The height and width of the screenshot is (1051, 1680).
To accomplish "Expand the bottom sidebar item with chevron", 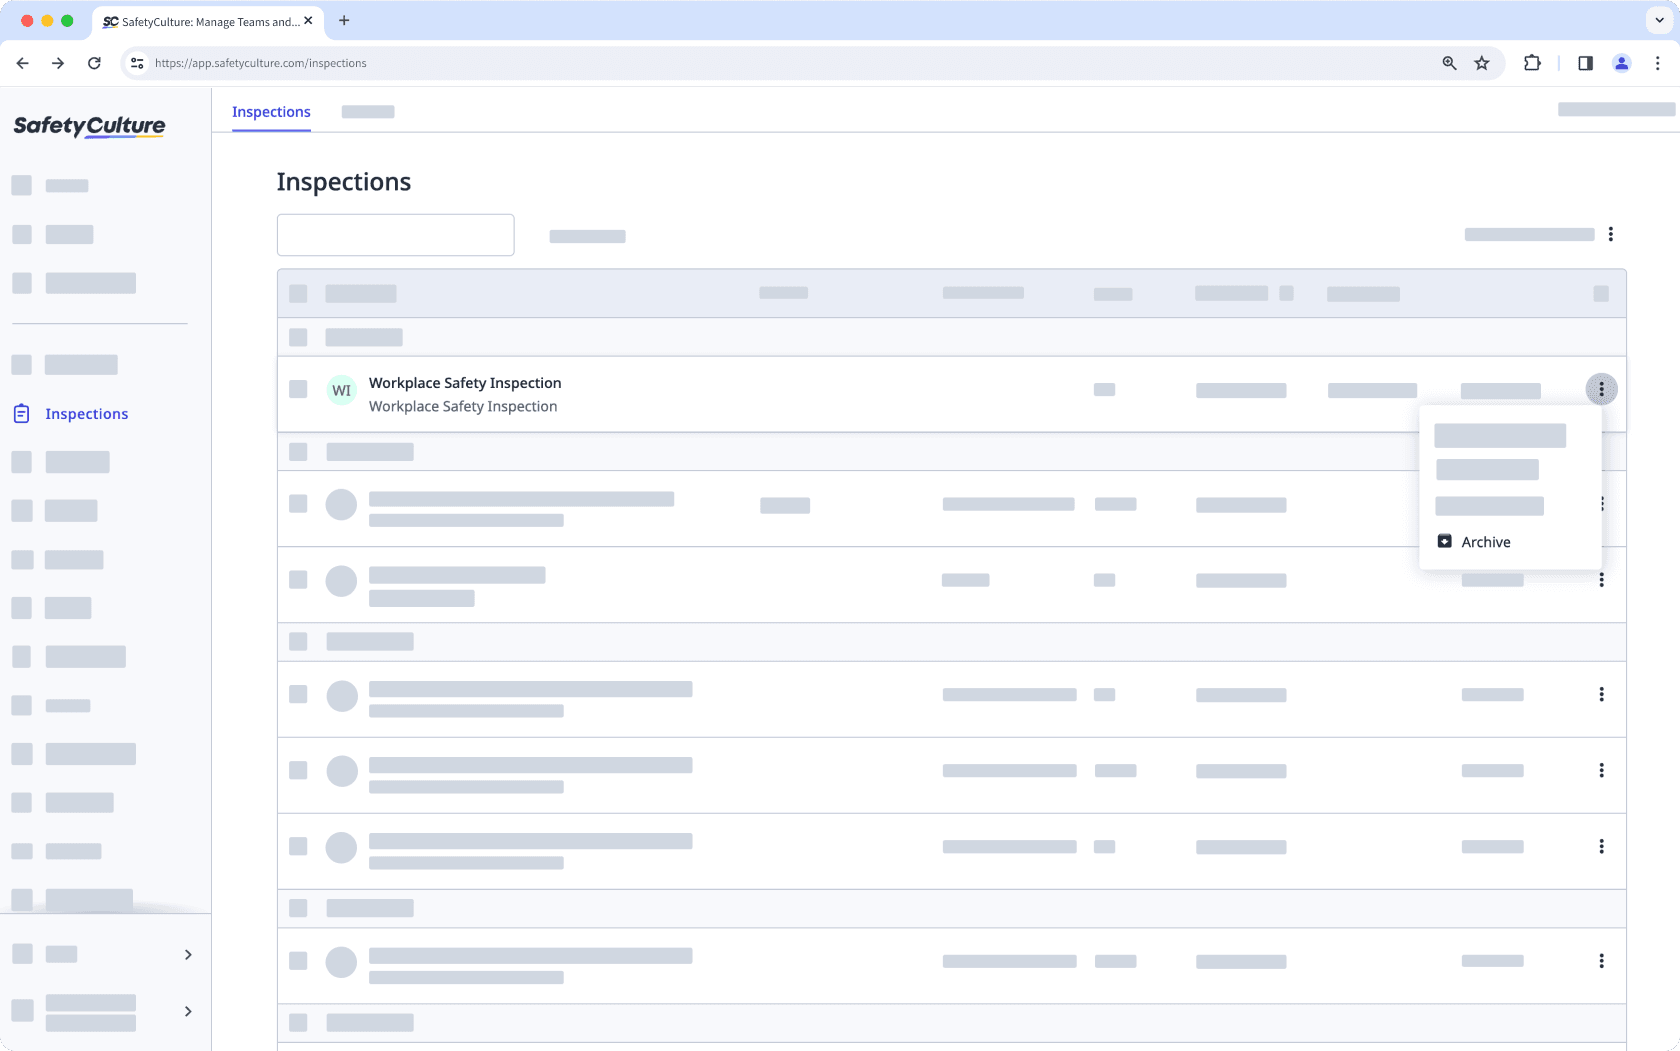I will (188, 1012).
